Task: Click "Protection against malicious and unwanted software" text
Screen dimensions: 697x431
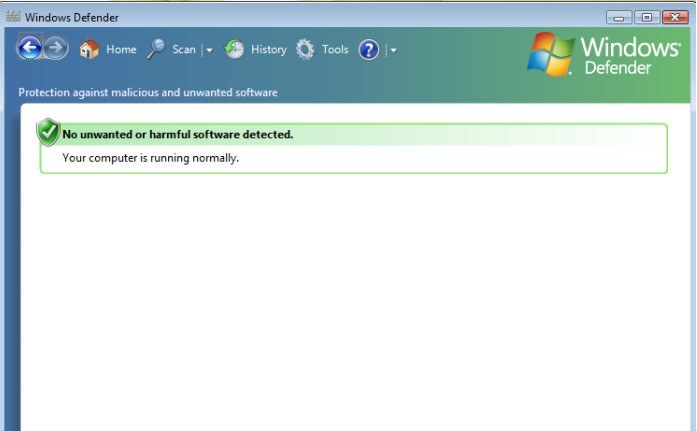Action: [148, 92]
